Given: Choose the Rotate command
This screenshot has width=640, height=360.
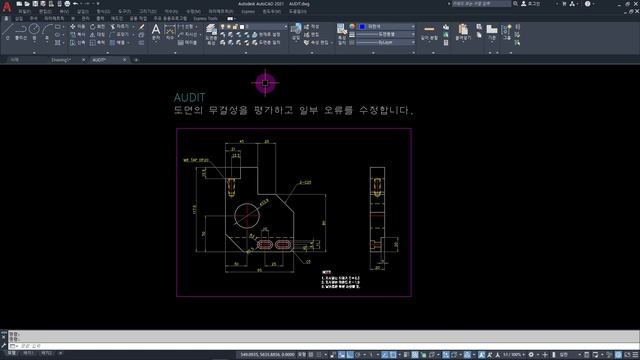Looking at the screenshot, I should tap(97, 27).
